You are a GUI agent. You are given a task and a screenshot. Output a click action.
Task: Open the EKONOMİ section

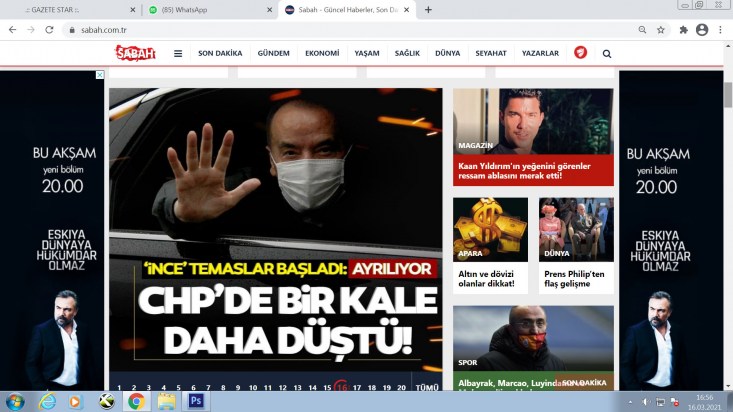(x=322, y=53)
